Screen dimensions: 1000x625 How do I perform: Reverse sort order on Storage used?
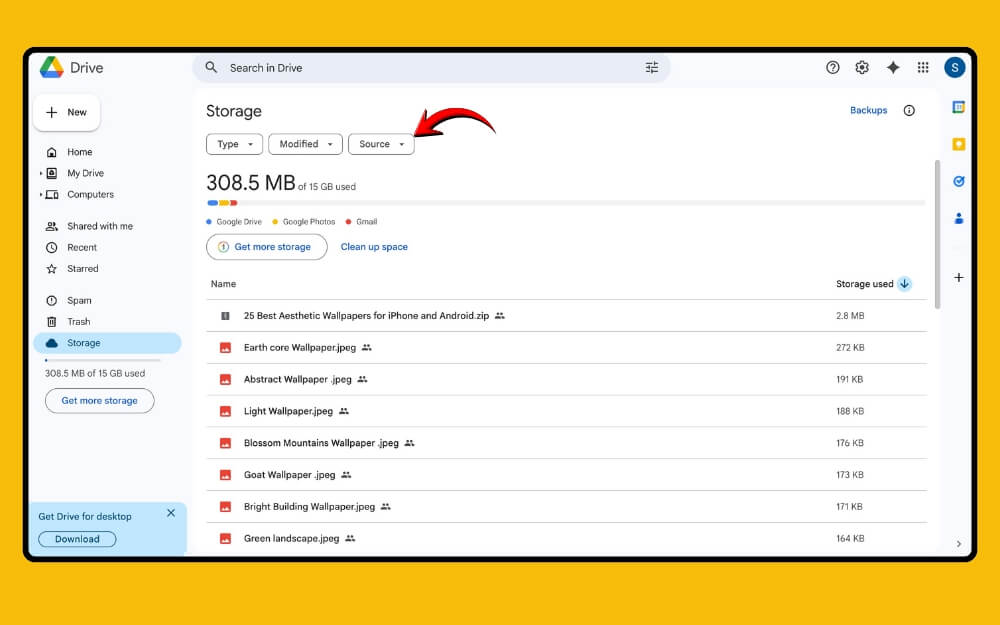(x=904, y=283)
